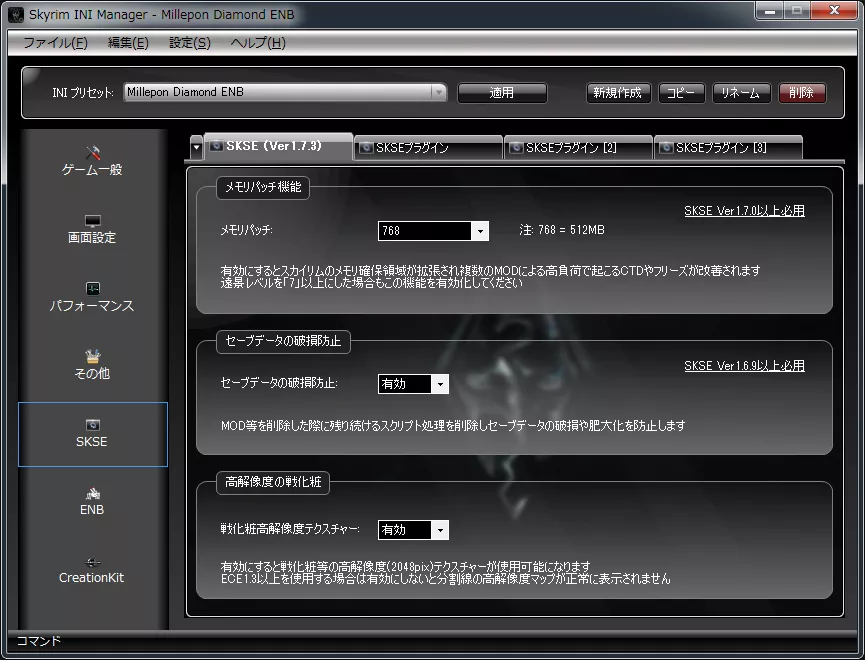Click the メモリパッチ機能 group title
Viewport: 865px width, 660px height.
(x=263, y=187)
